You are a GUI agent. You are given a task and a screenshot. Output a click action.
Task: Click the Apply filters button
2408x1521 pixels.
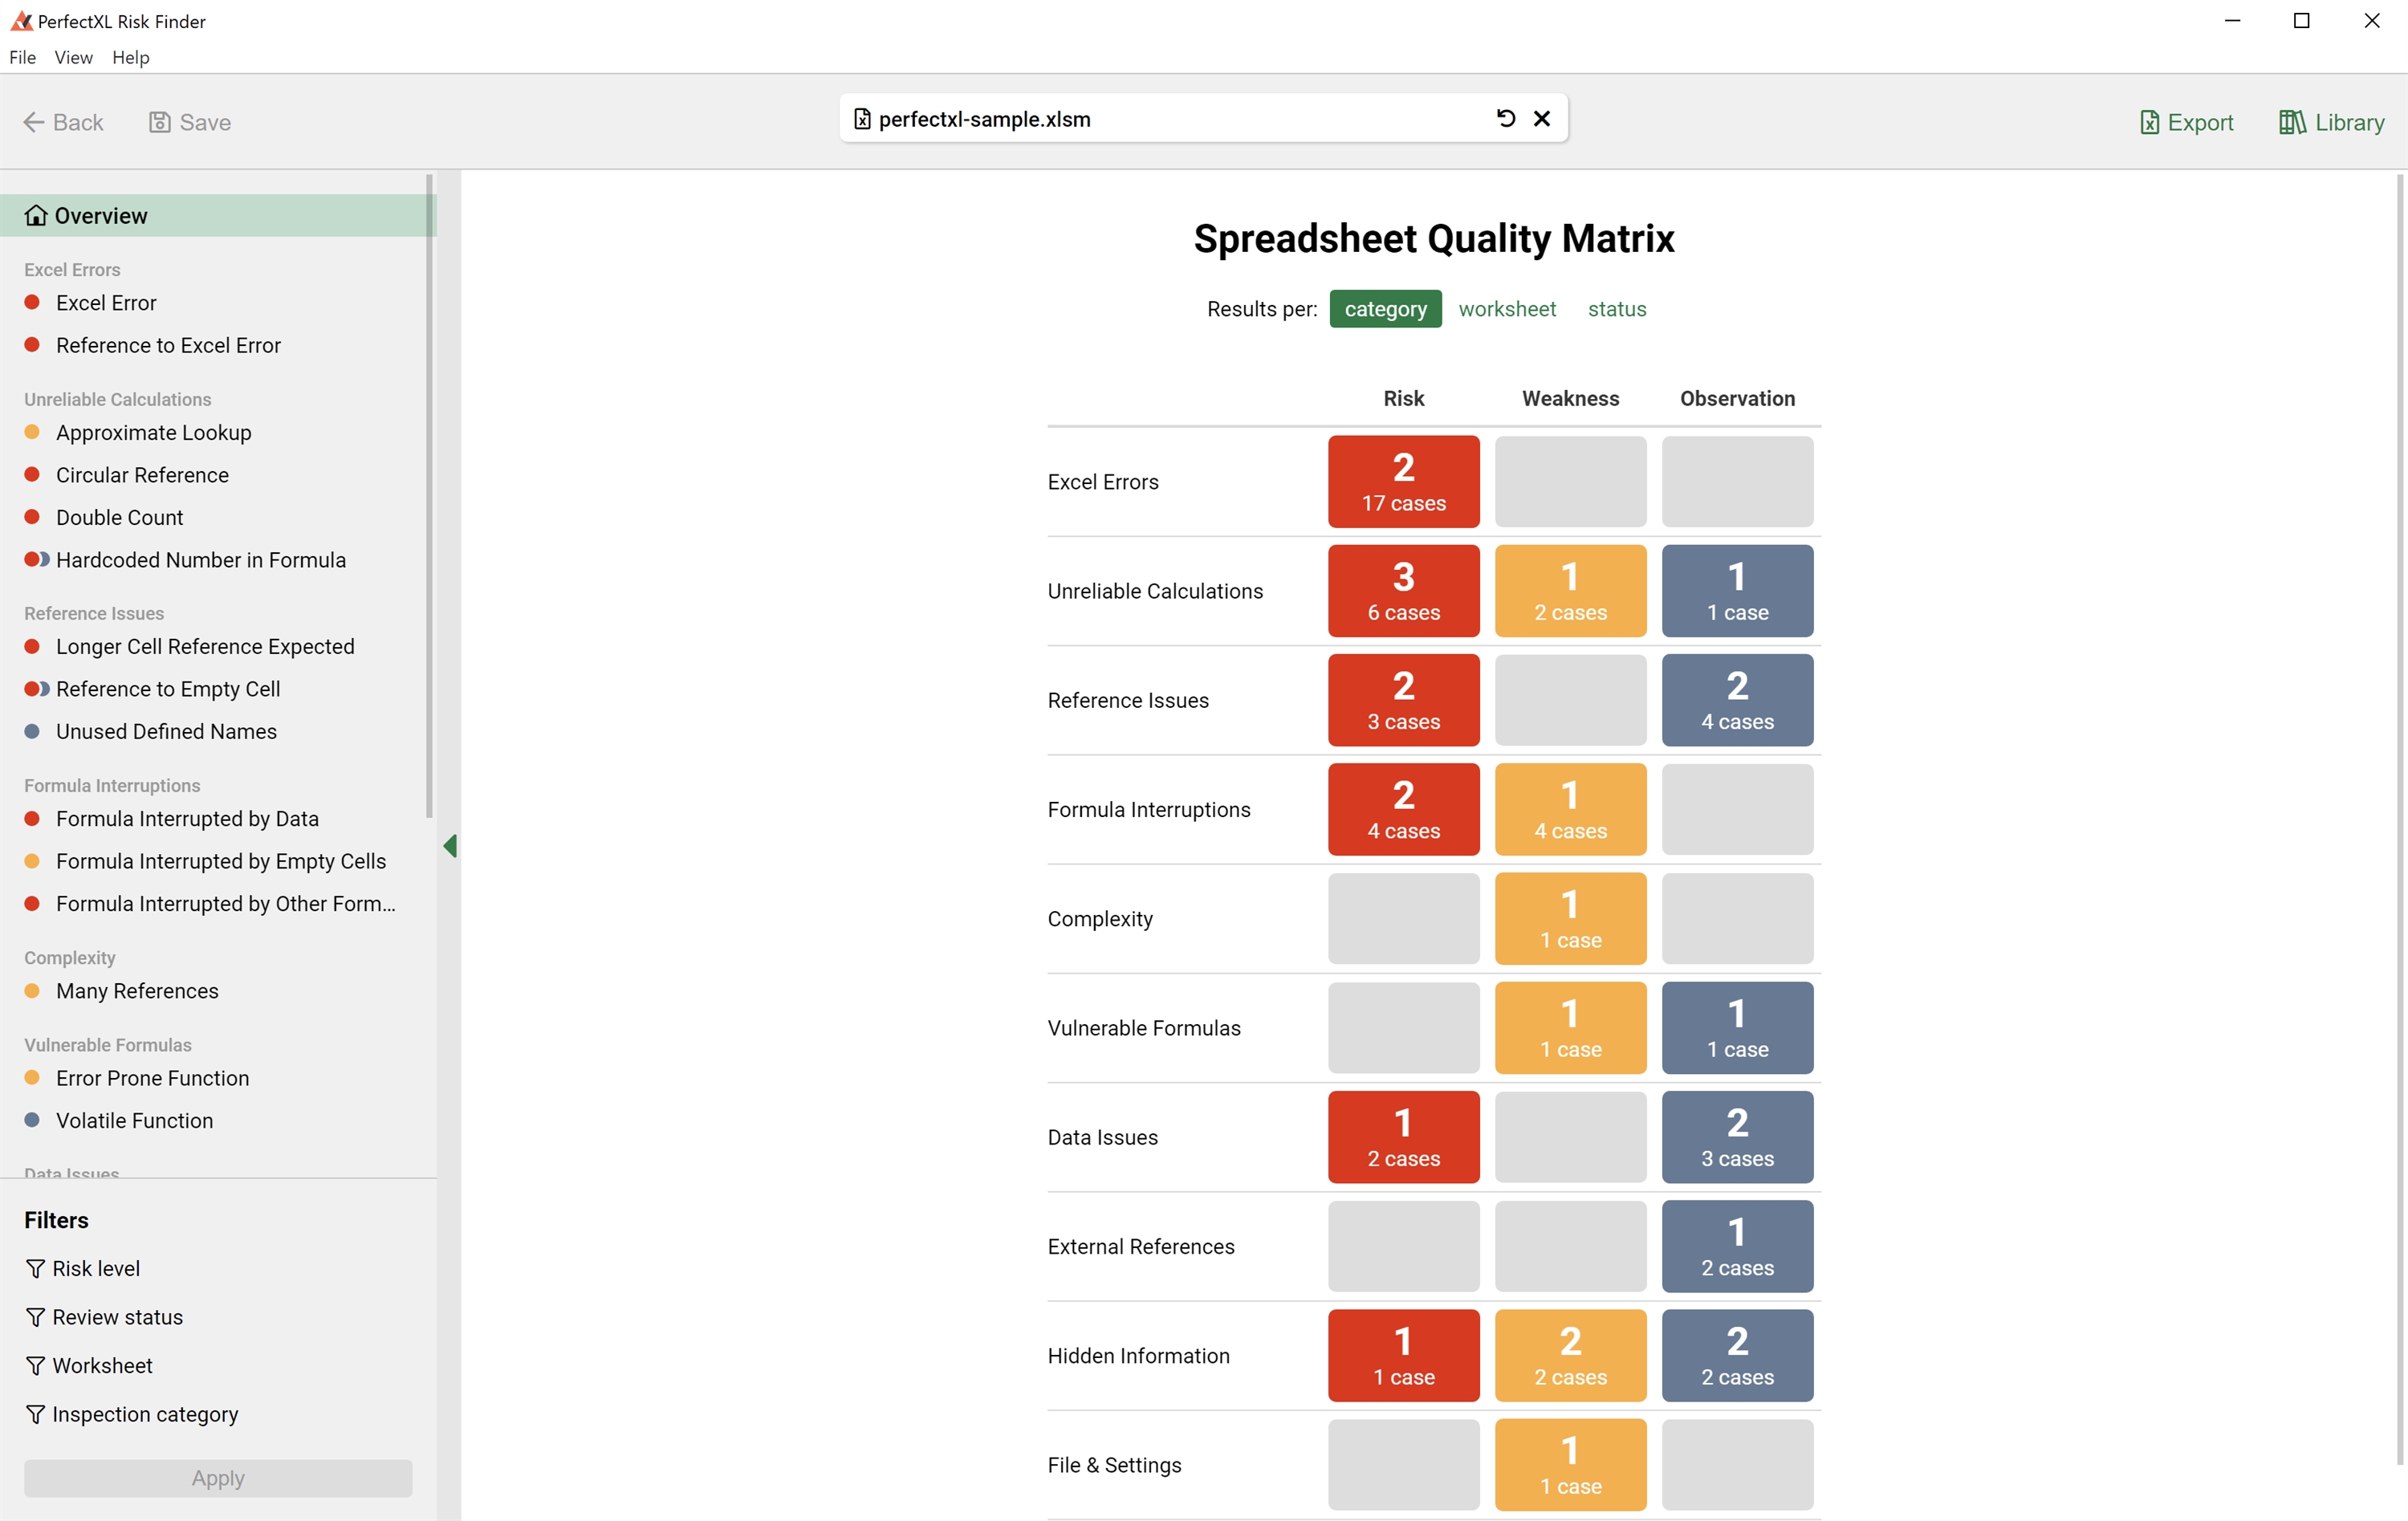218,1478
